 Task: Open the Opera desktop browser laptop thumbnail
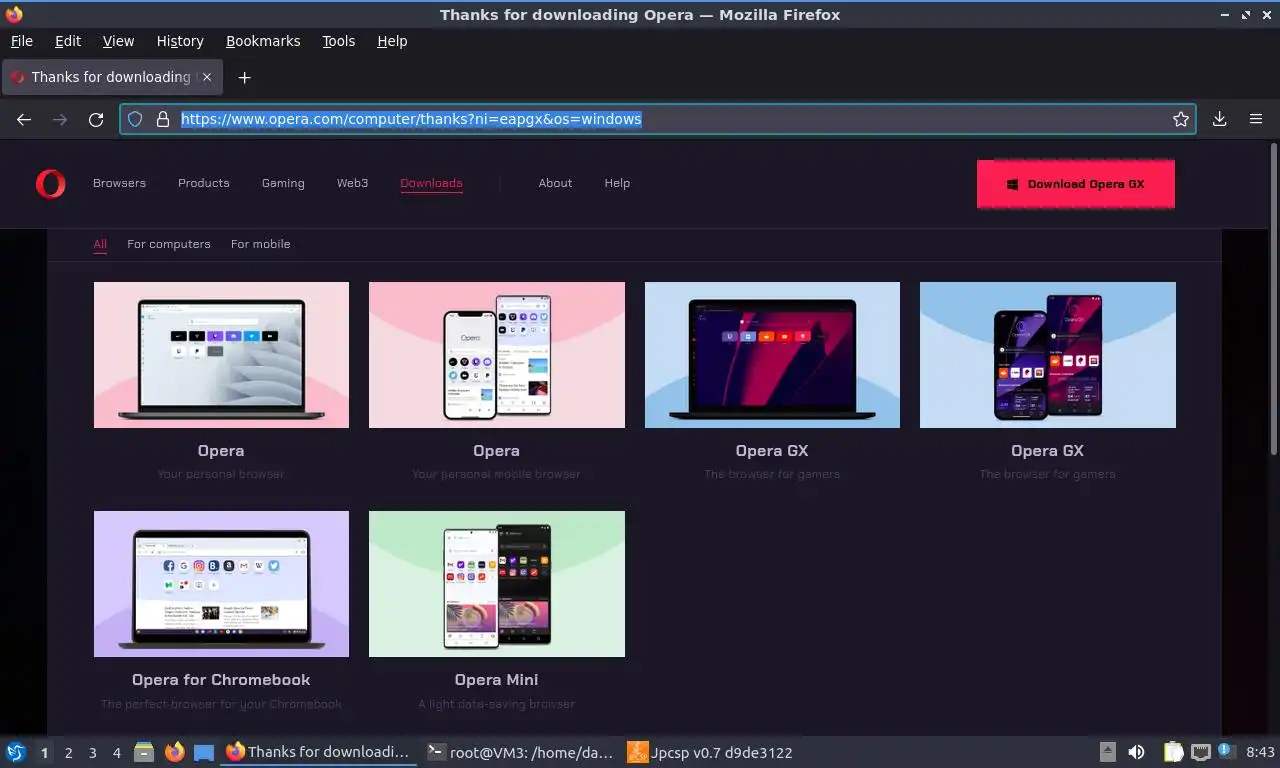tap(221, 355)
